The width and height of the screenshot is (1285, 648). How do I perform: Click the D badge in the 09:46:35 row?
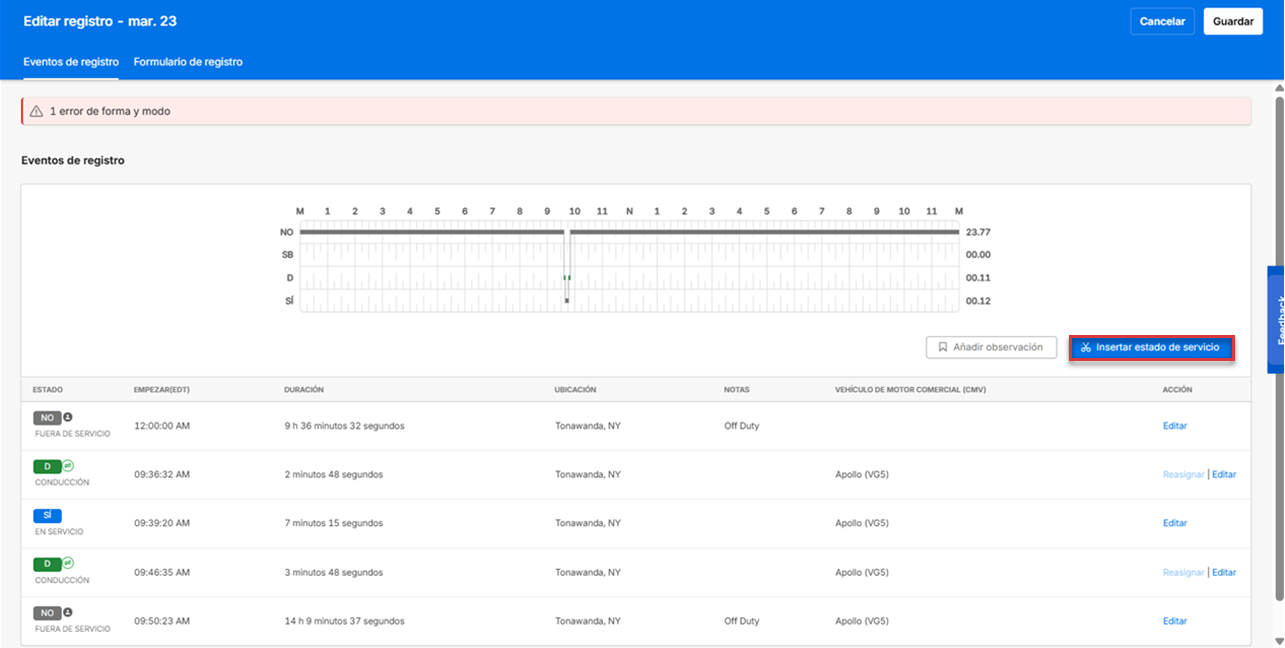(x=46, y=563)
